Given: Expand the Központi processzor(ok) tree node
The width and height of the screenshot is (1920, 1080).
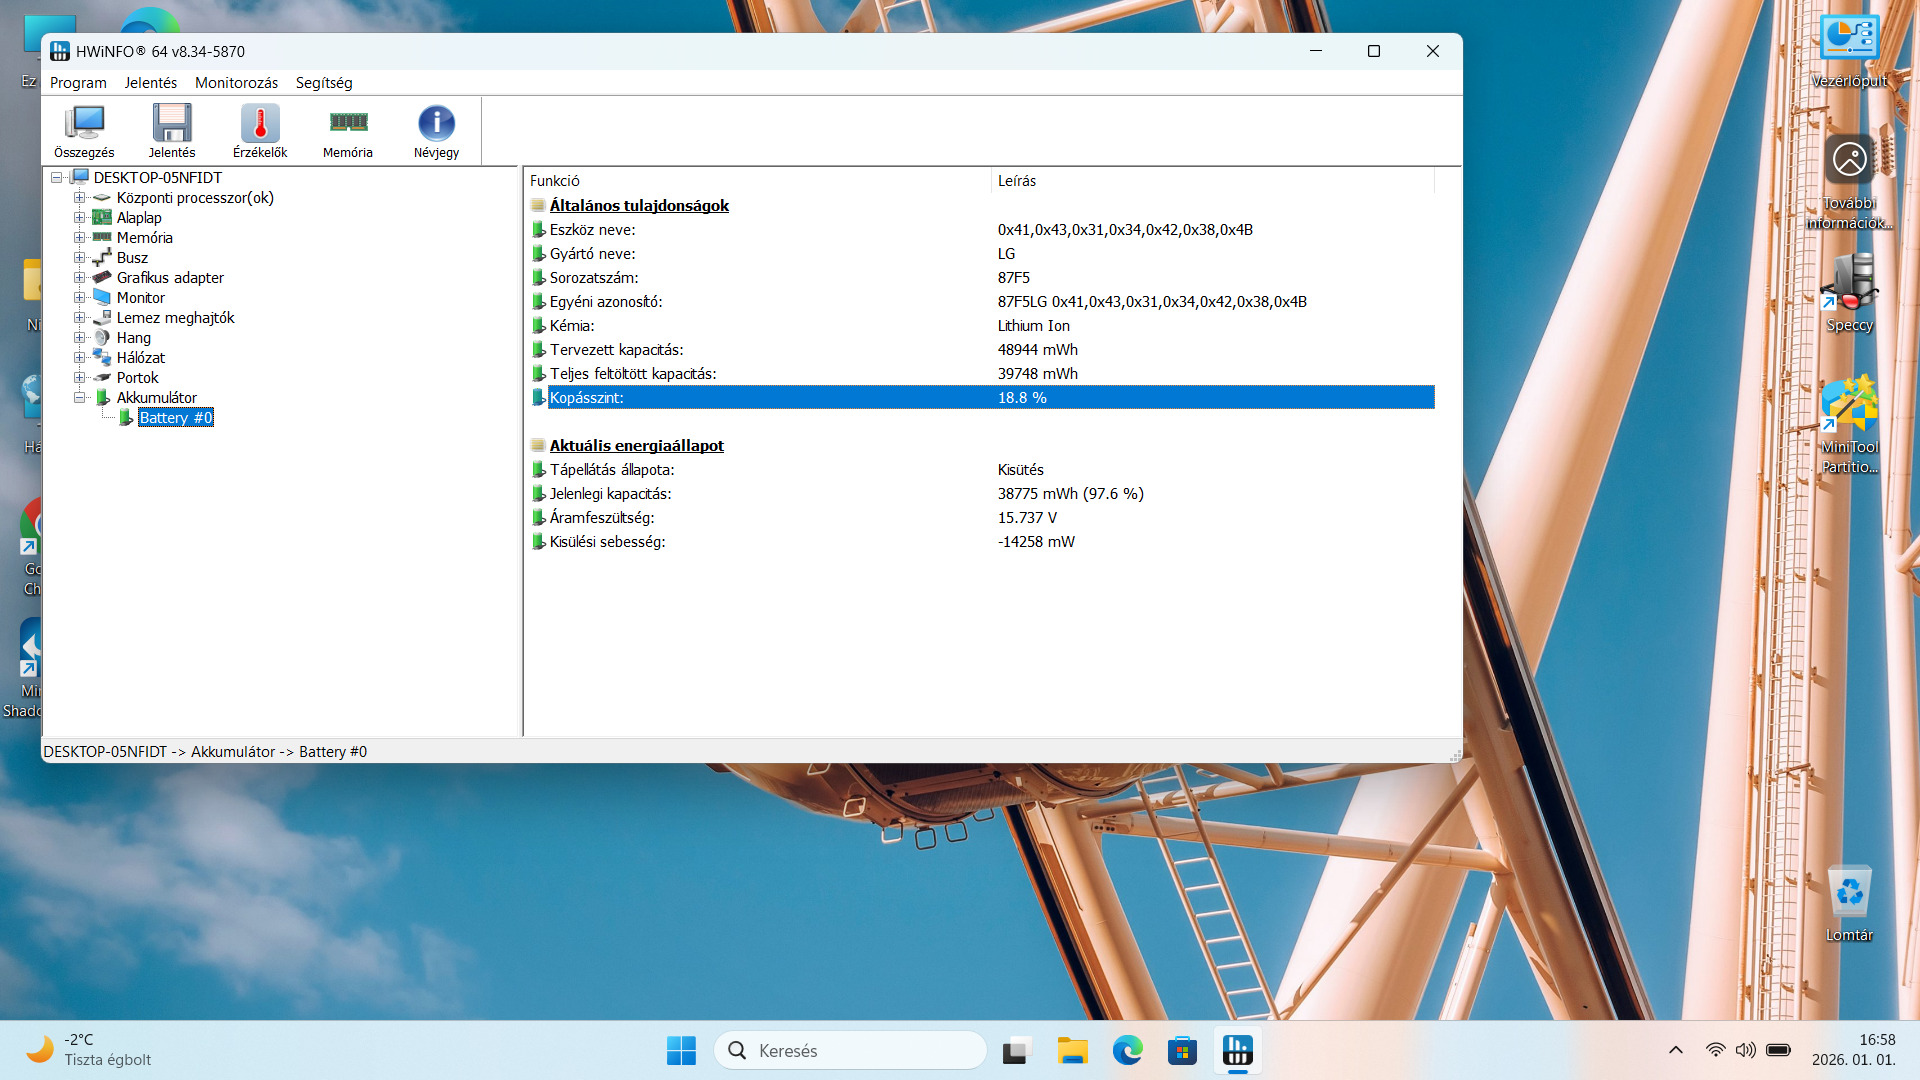Looking at the screenshot, I should pyautogui.click(x=79, y=198).
